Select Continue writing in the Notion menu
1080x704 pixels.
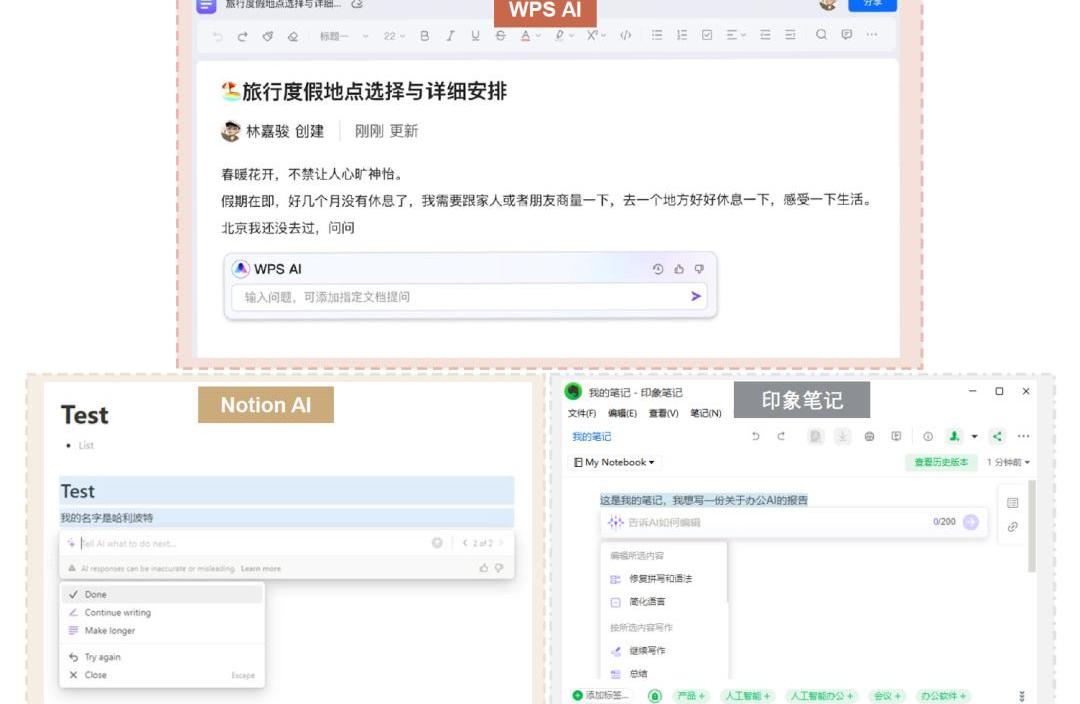(x=117, y=613)
